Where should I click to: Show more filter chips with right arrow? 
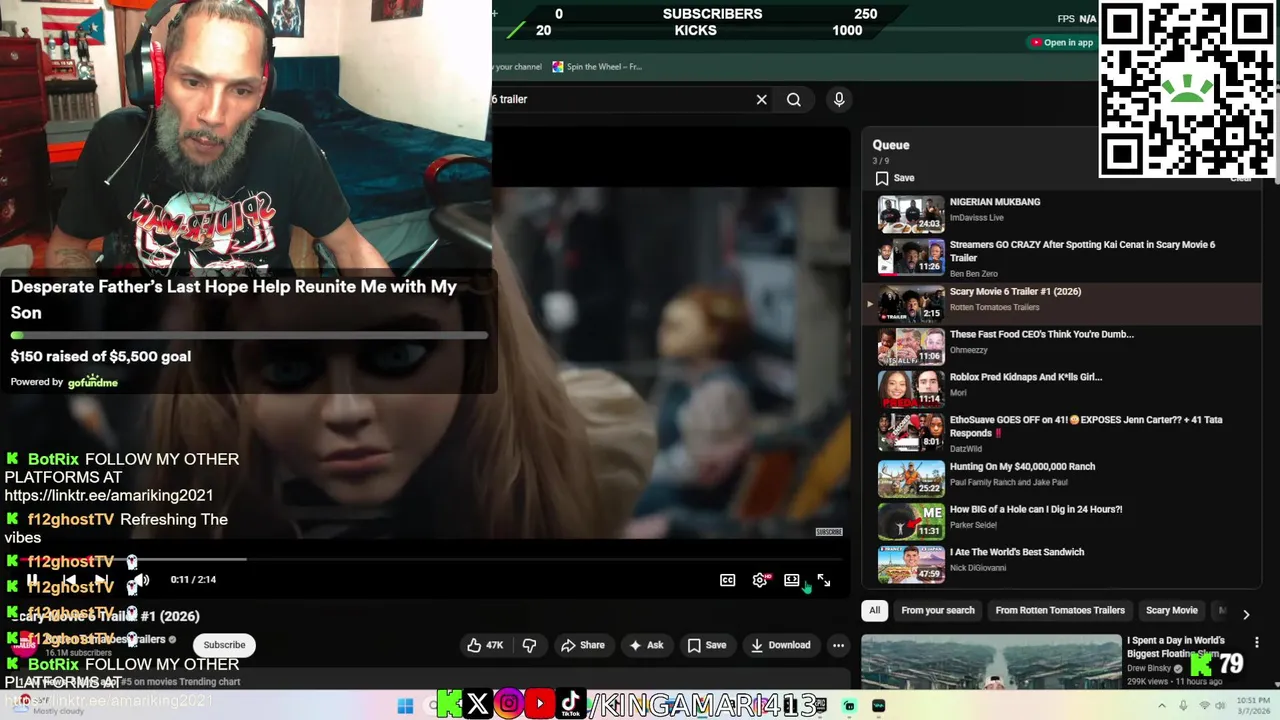1246,614
